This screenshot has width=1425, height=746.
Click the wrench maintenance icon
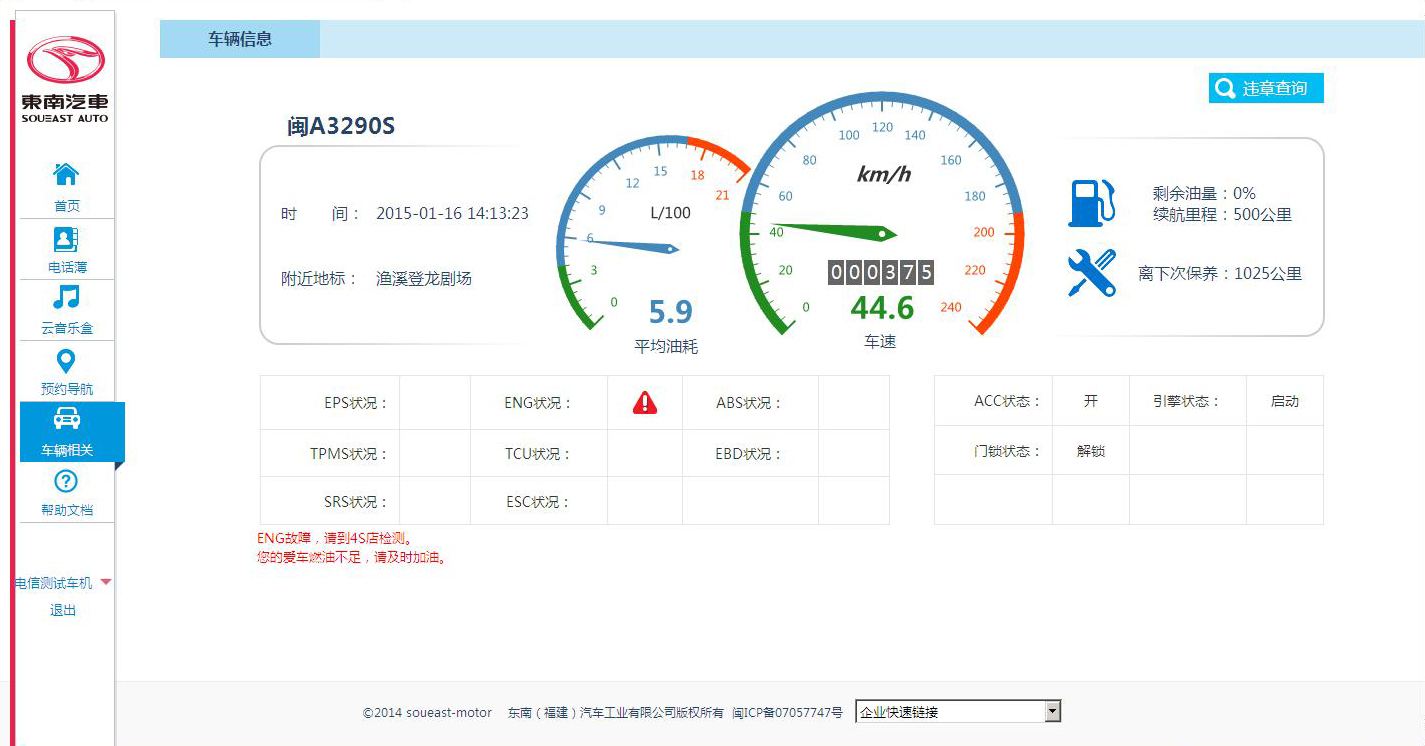tap(1091, 272)
